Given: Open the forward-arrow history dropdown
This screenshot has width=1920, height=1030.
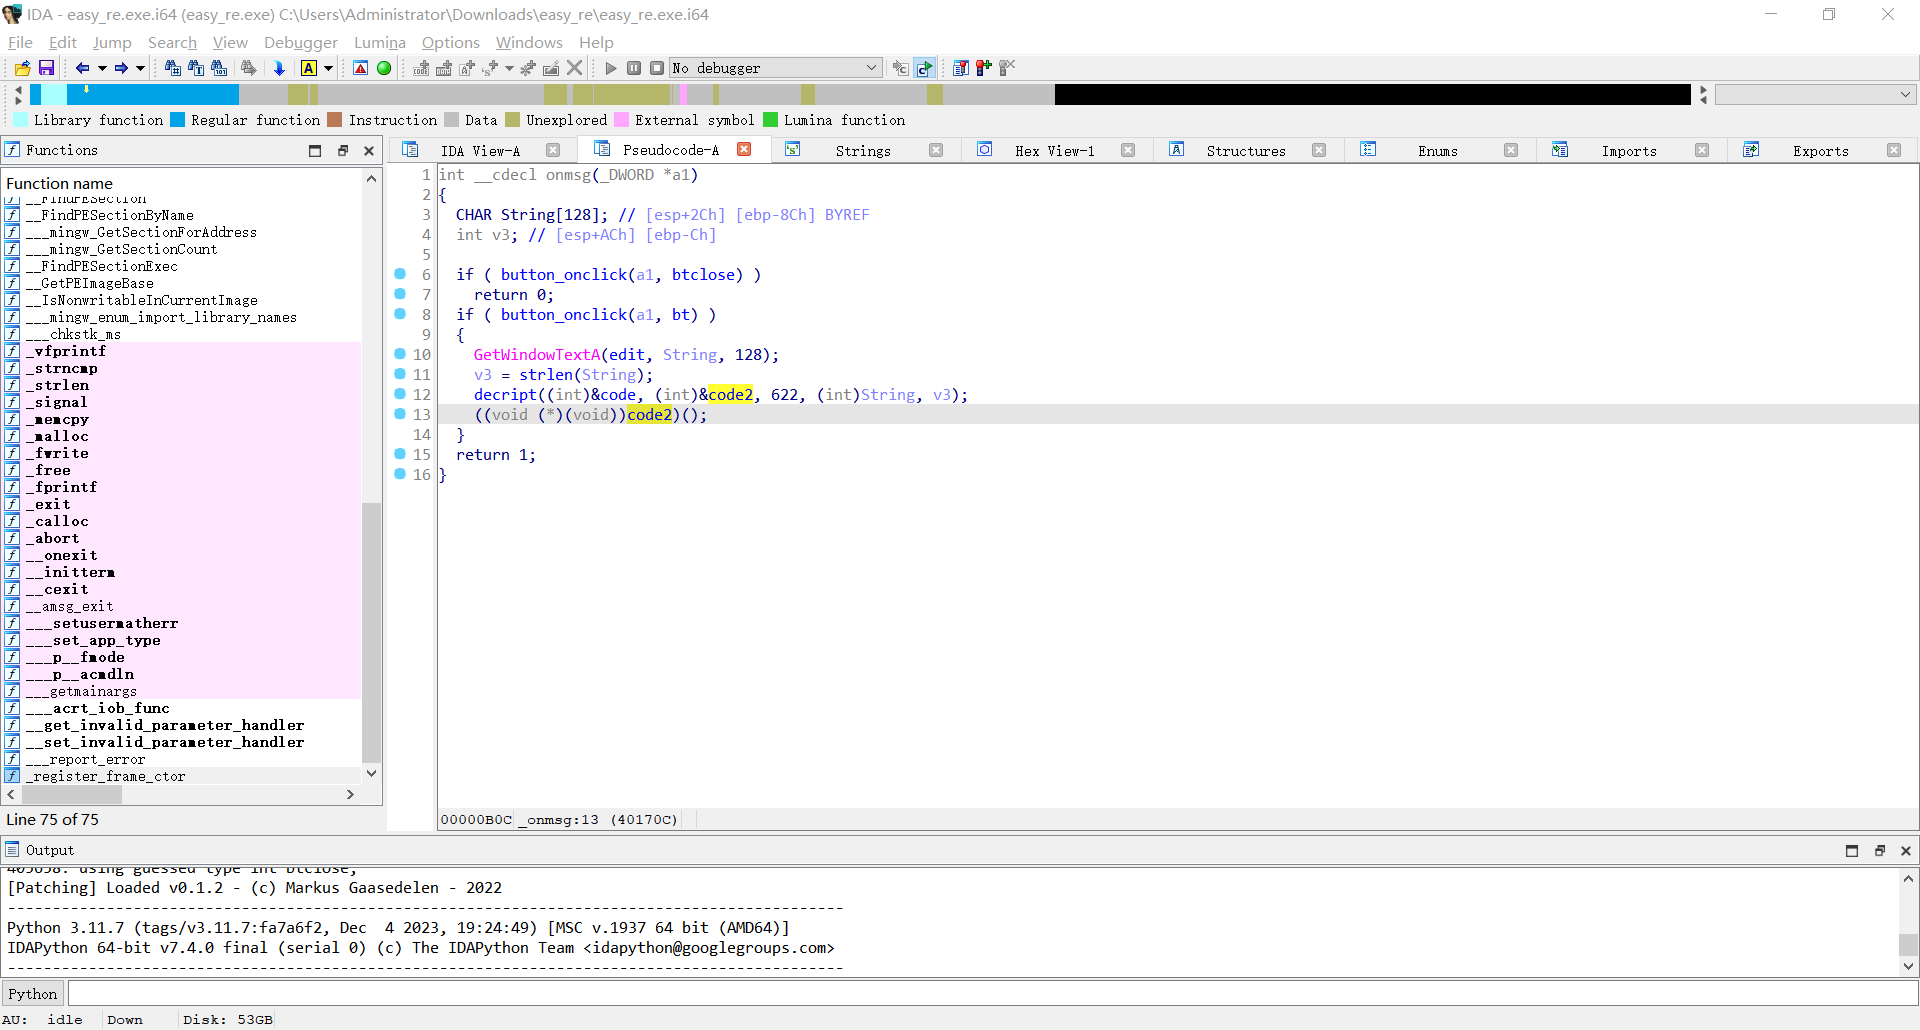Looking at the screenshot, I should click(x=140, y=68).
